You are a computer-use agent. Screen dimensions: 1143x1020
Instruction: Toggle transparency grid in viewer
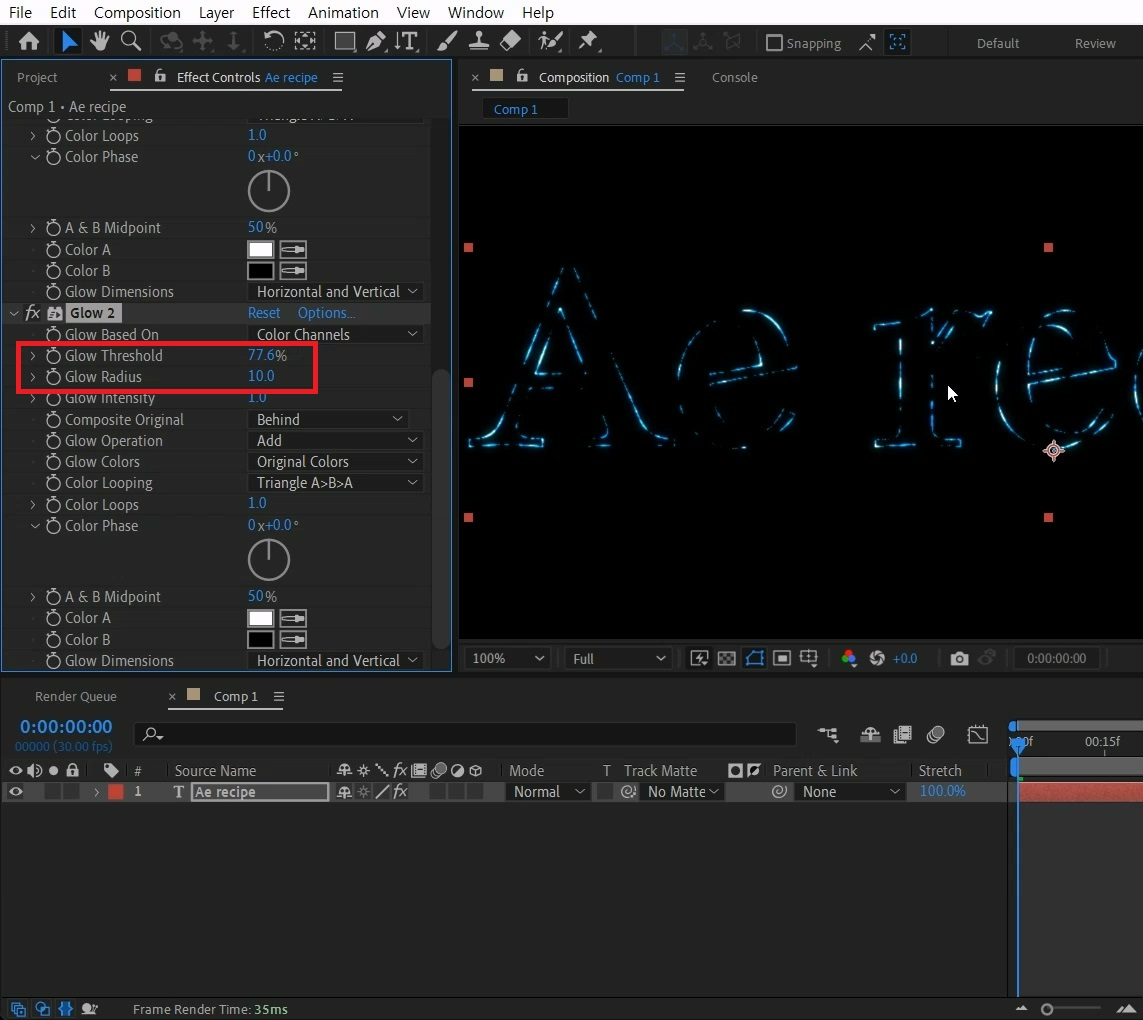point(727,658)
